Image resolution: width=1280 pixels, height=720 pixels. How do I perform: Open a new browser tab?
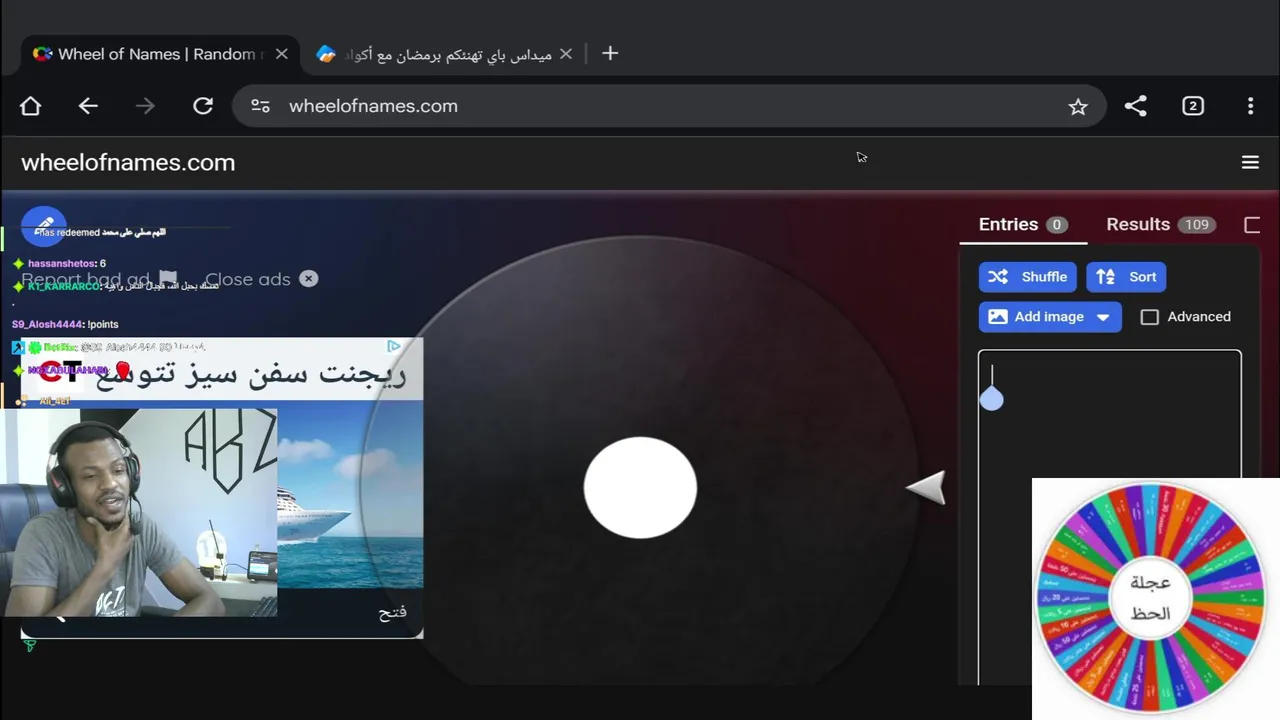[x=610, y=54]
